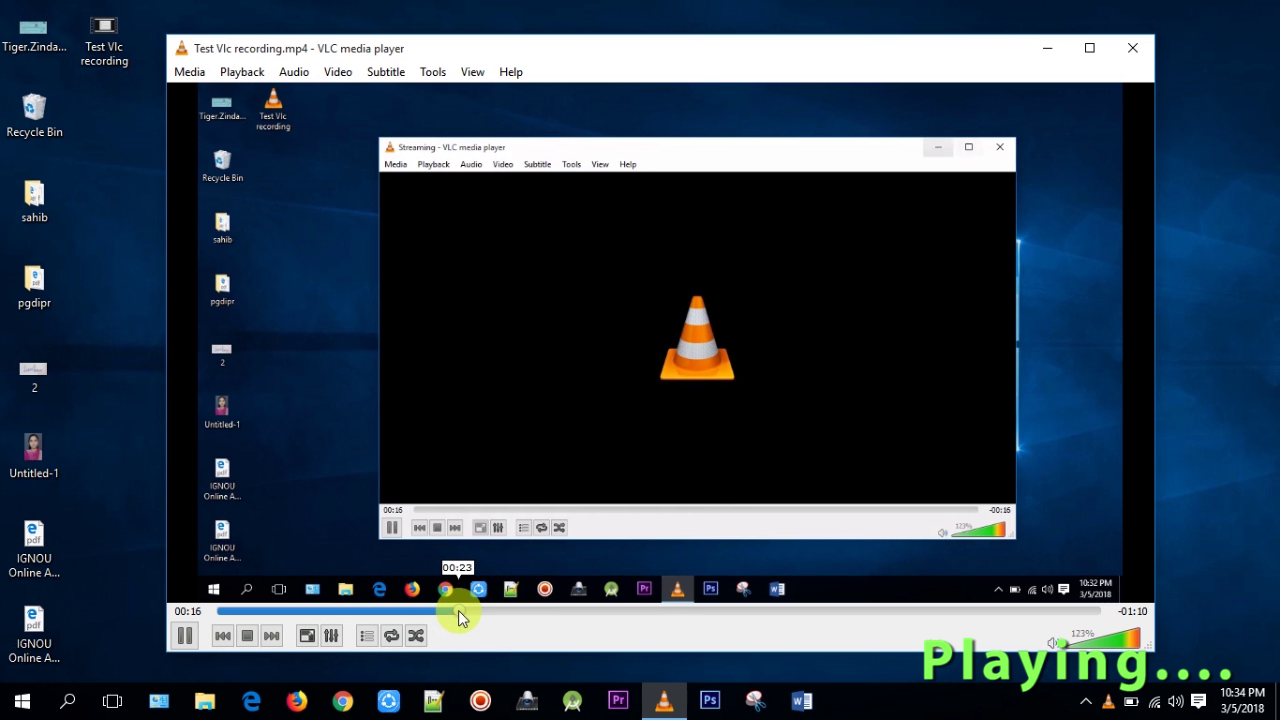Minimize the VLC media player window
1280x720 pixels.
tap(1047, 48)
